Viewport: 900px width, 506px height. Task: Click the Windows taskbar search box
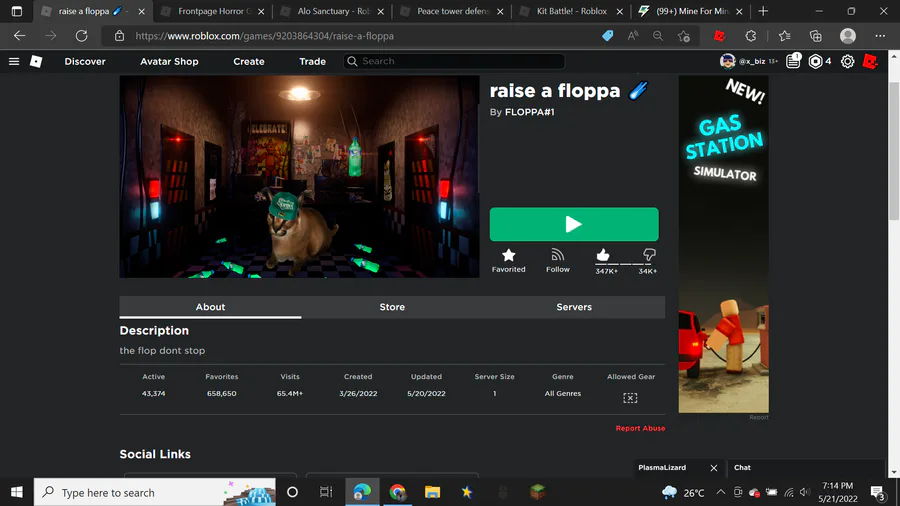[155, 492]
